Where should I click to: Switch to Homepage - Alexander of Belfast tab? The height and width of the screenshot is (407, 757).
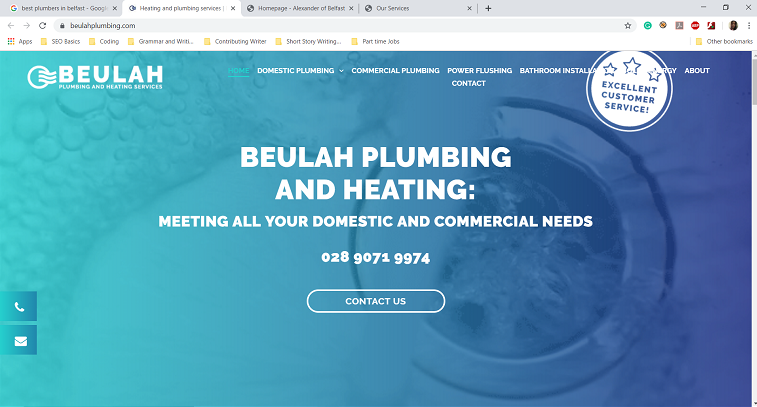coord(300,8)
